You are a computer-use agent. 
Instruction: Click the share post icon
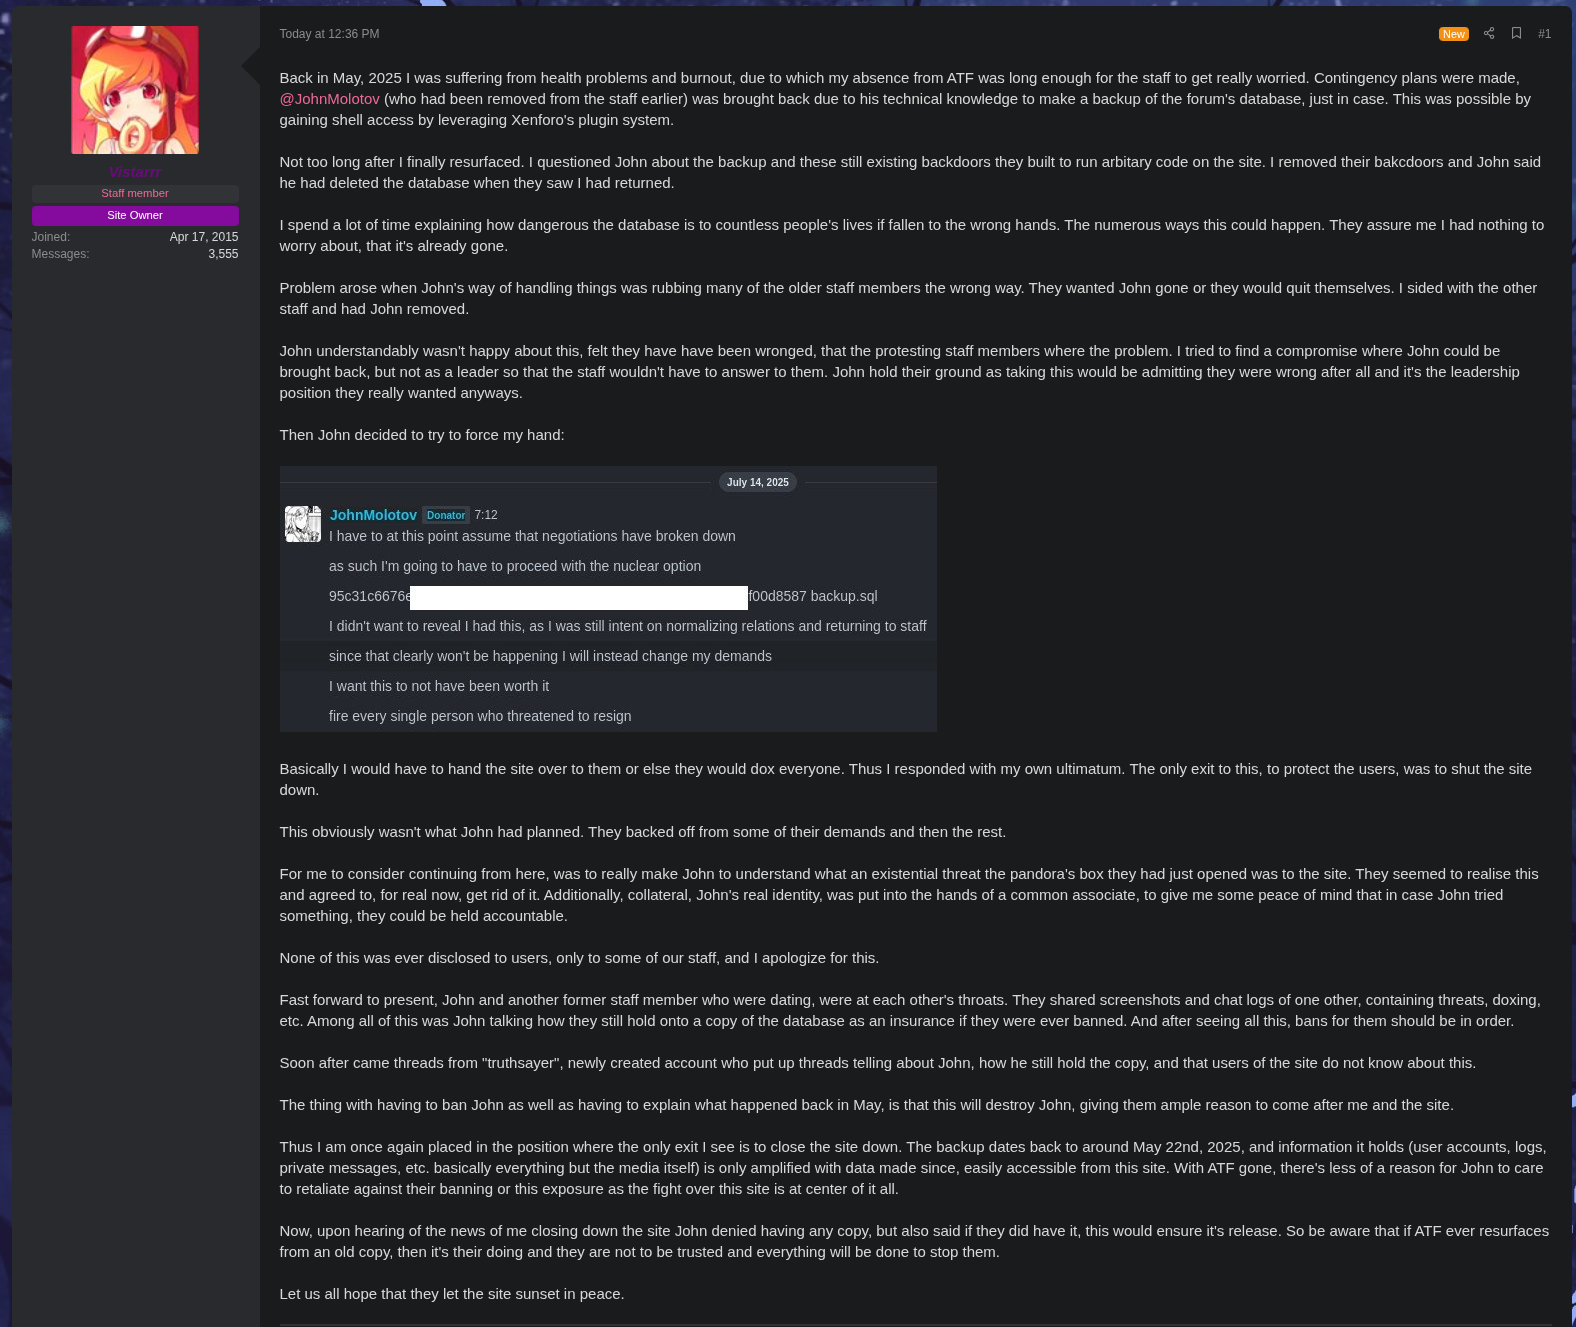1489,33
